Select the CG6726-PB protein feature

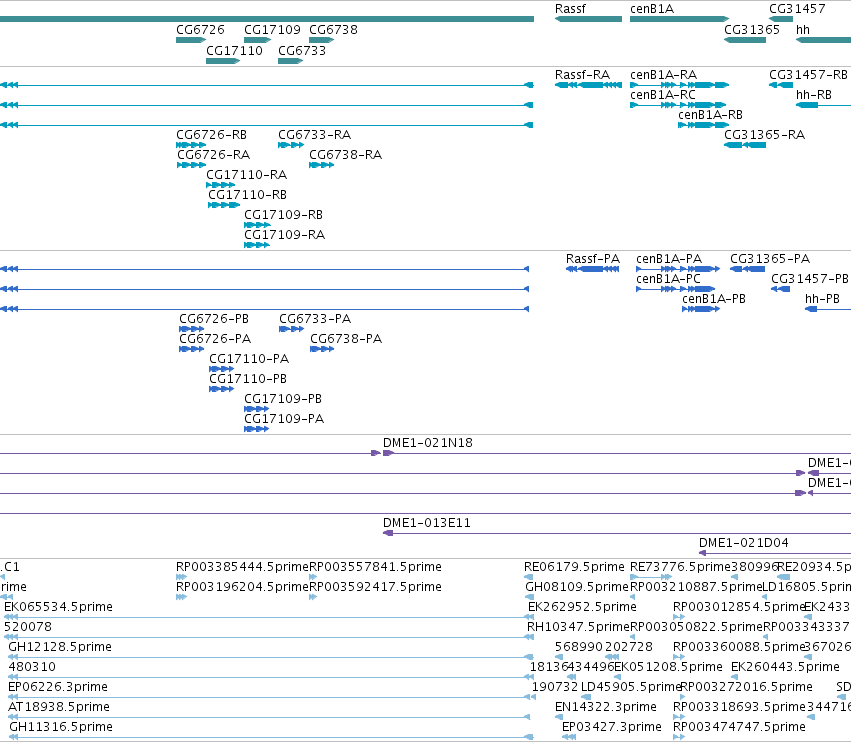(x=192, y=329)
